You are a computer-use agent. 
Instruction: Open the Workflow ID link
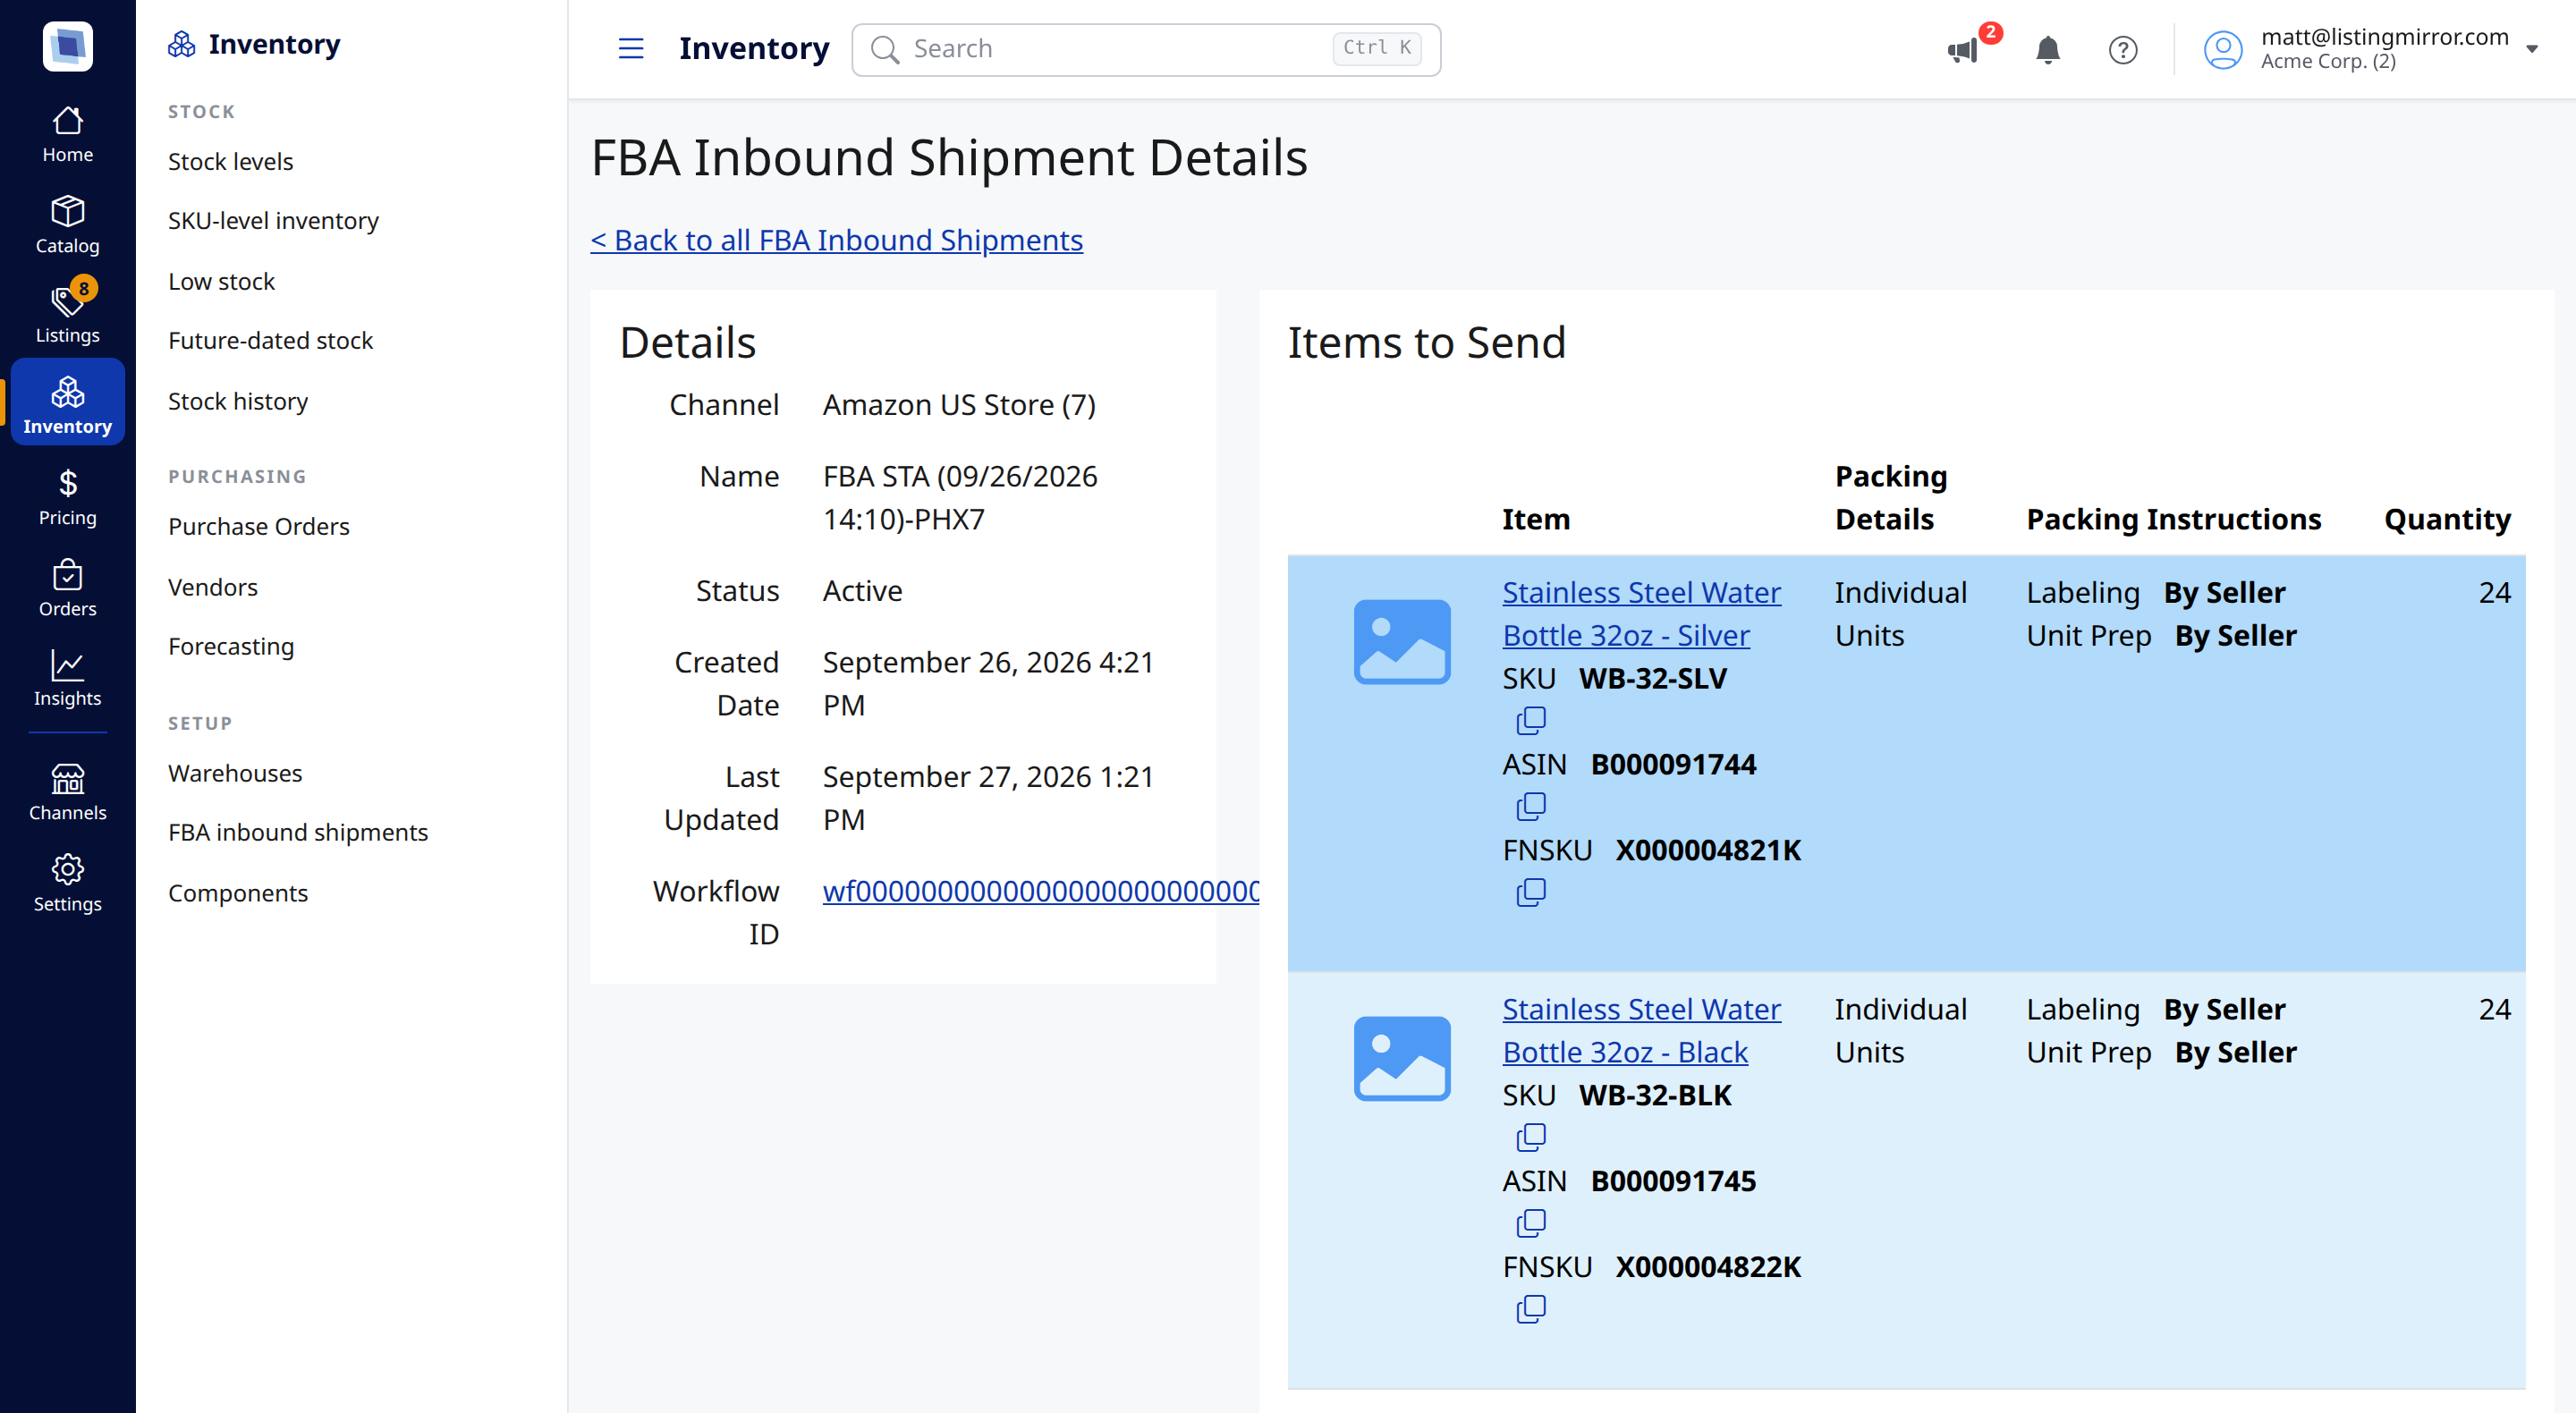point(1040,891)
